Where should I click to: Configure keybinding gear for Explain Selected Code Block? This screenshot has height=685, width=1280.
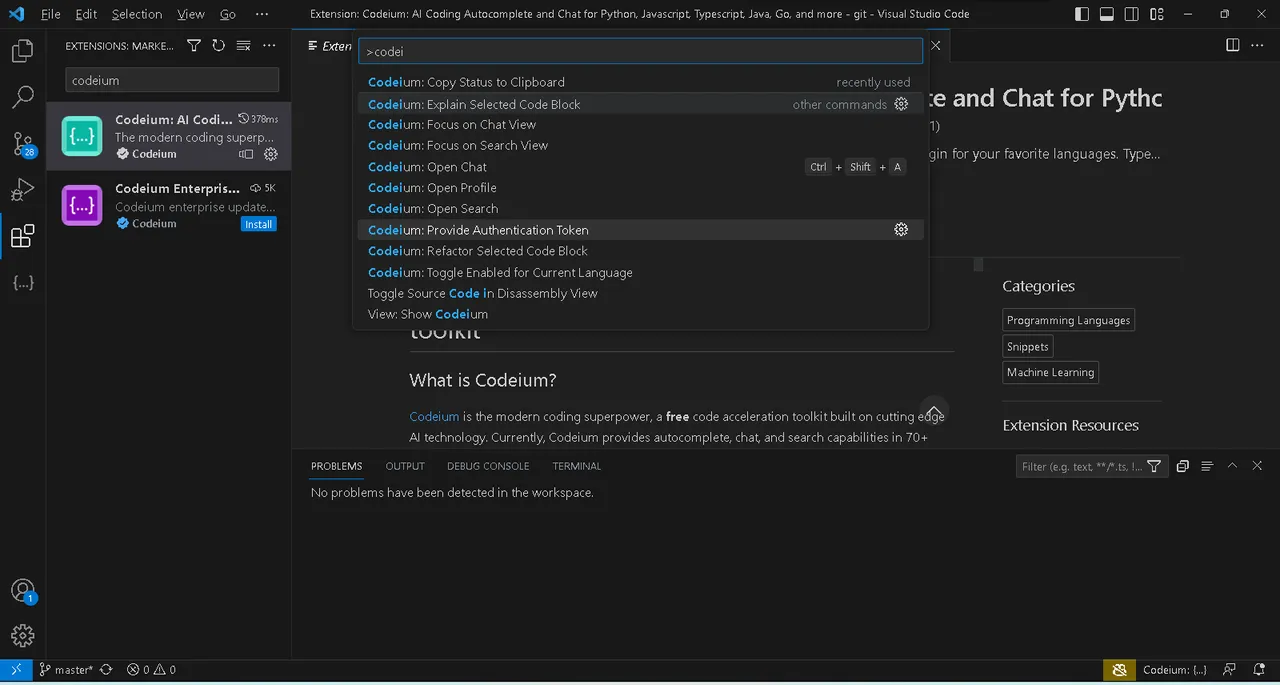click(901, 104)
